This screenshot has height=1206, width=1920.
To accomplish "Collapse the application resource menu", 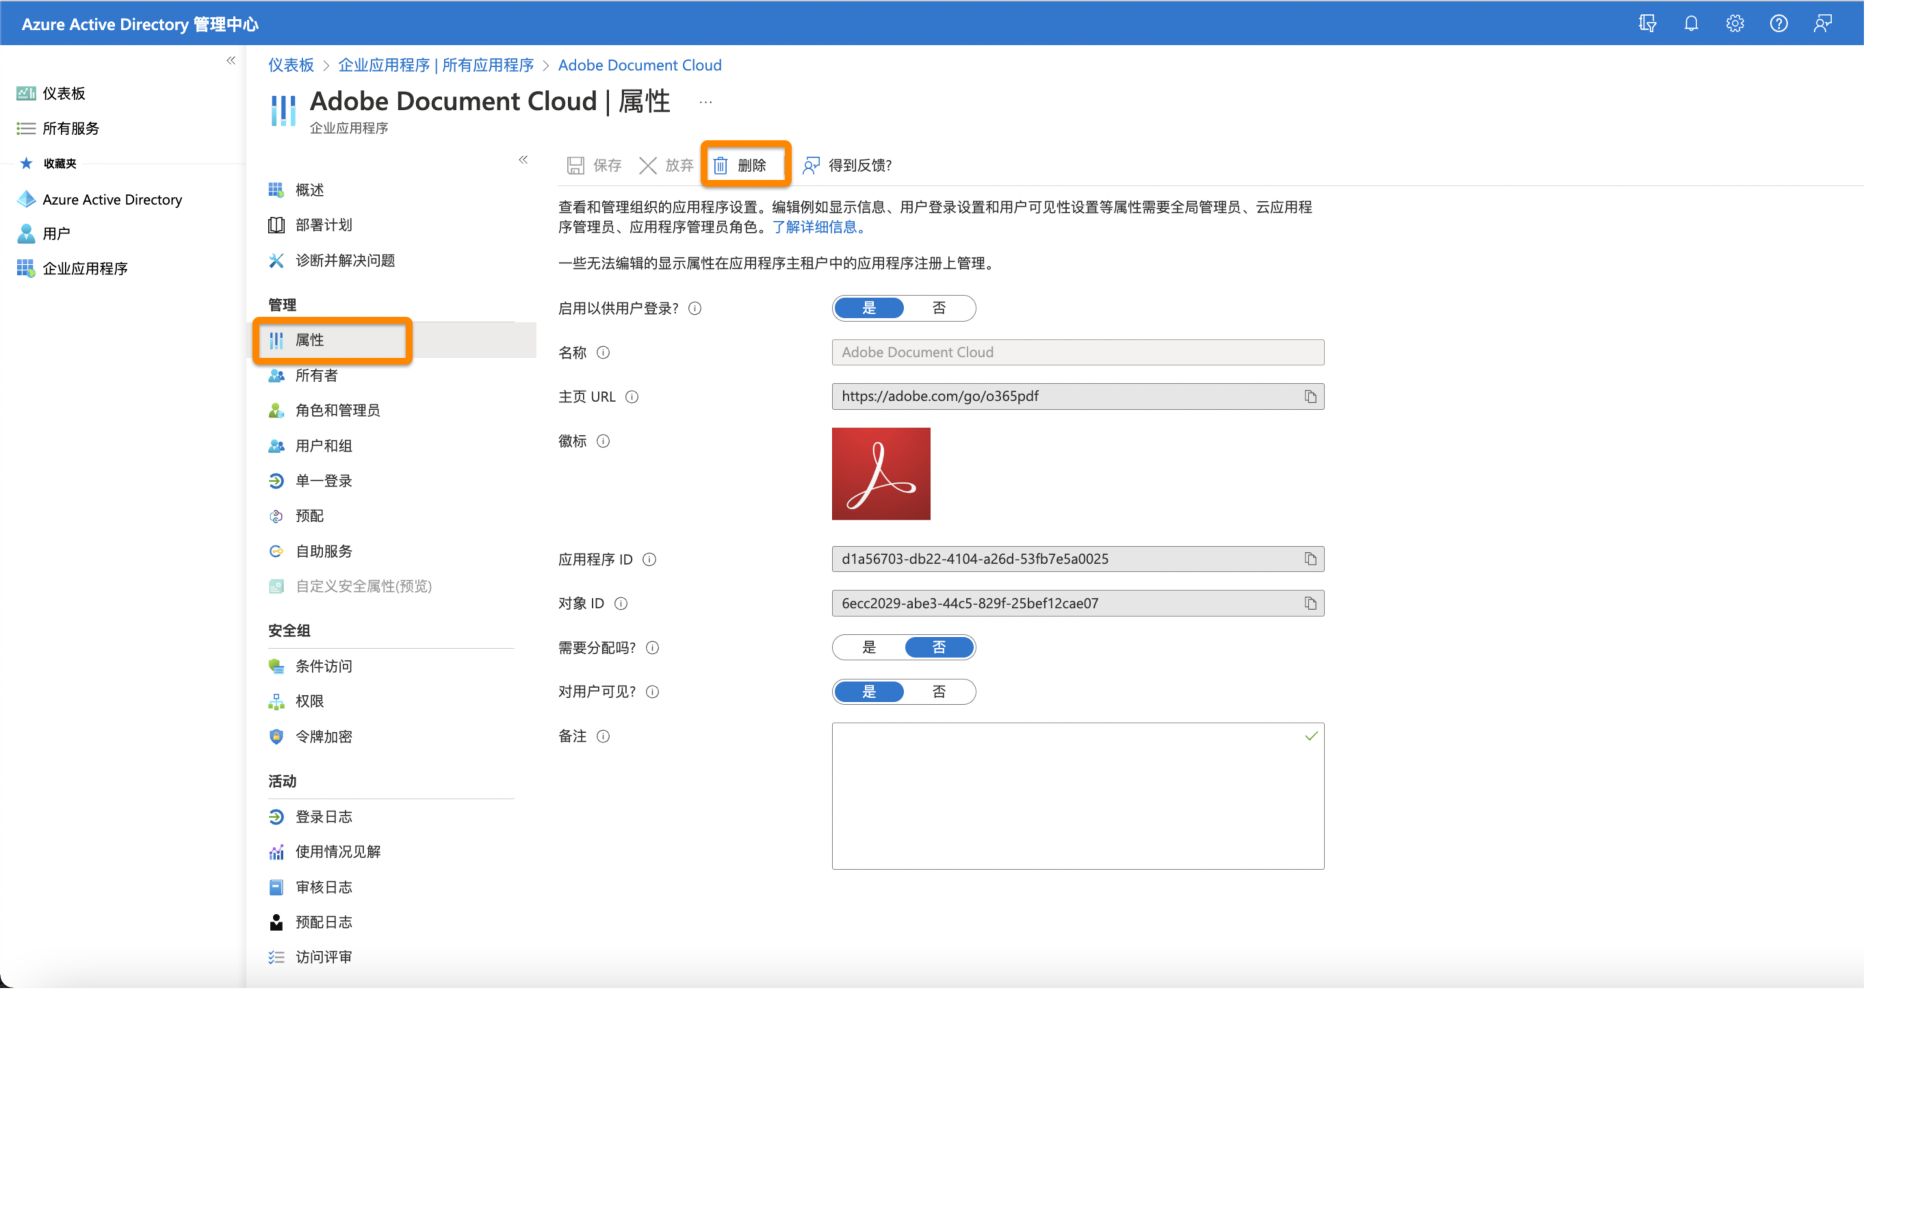I will tap(523, 159).
